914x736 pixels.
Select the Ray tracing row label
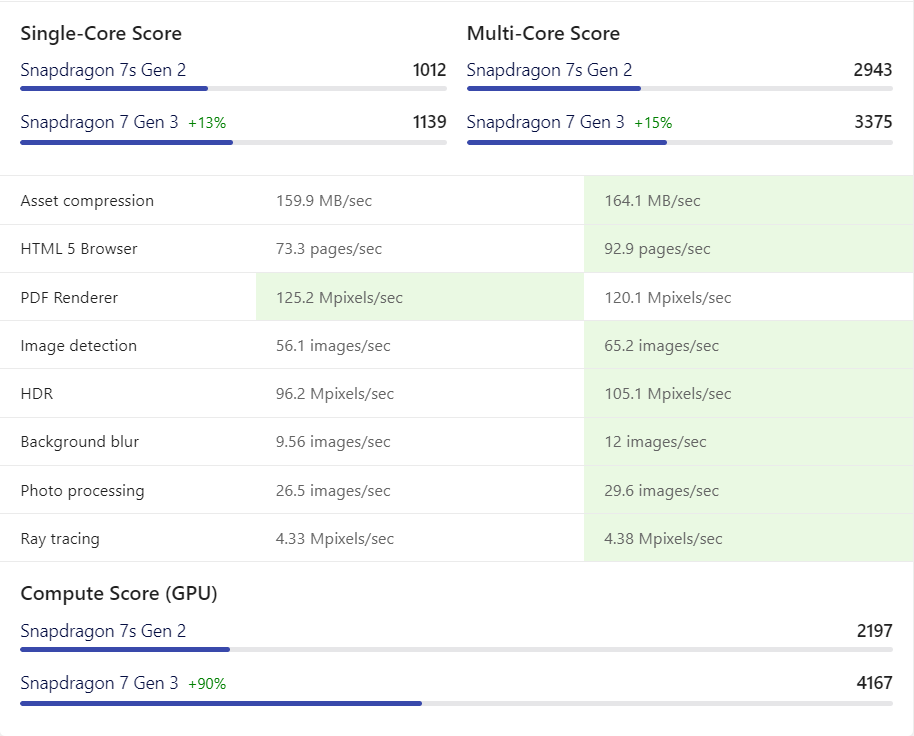pyautogui.click(x=60, y=539)
